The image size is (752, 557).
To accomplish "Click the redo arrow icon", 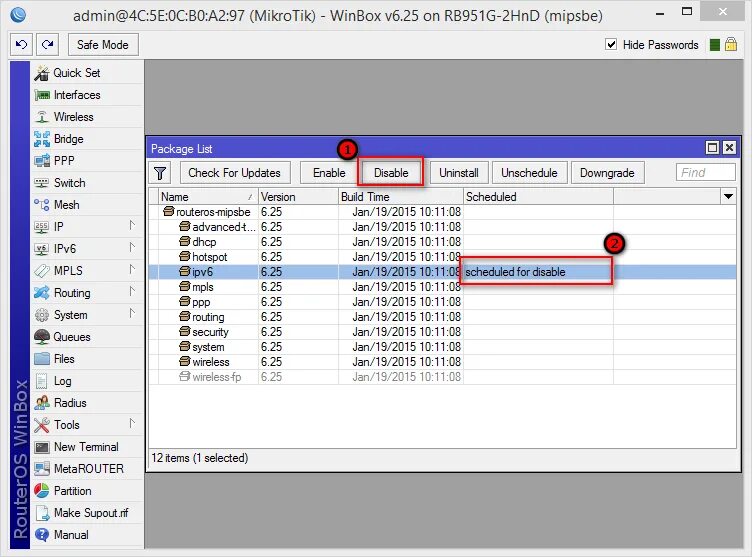I will click(x=47, y=45).
